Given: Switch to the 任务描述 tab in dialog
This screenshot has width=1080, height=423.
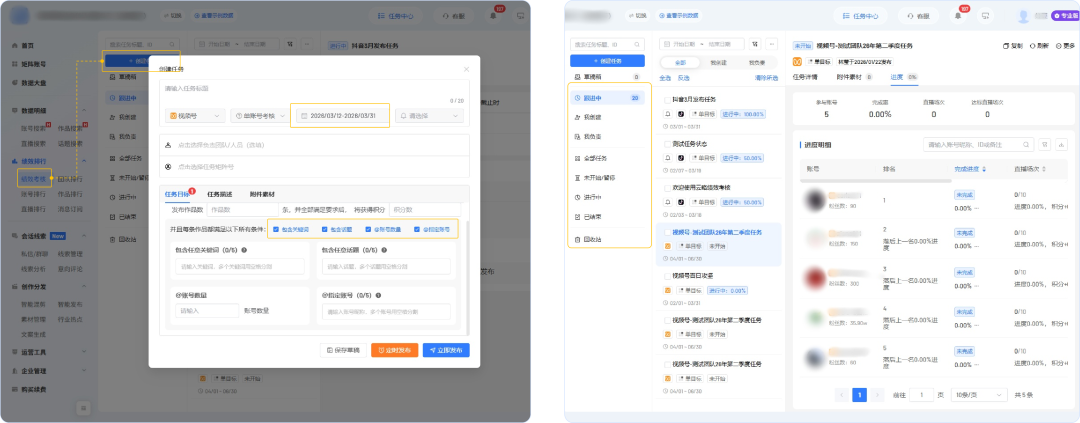Looking at the screenshot, I should [219, 194].
